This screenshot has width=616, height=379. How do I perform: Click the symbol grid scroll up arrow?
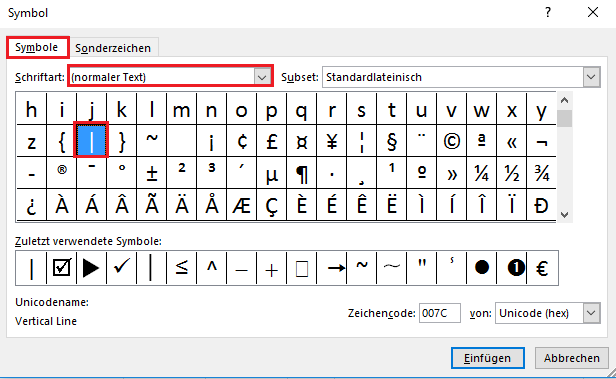point(565,101)
